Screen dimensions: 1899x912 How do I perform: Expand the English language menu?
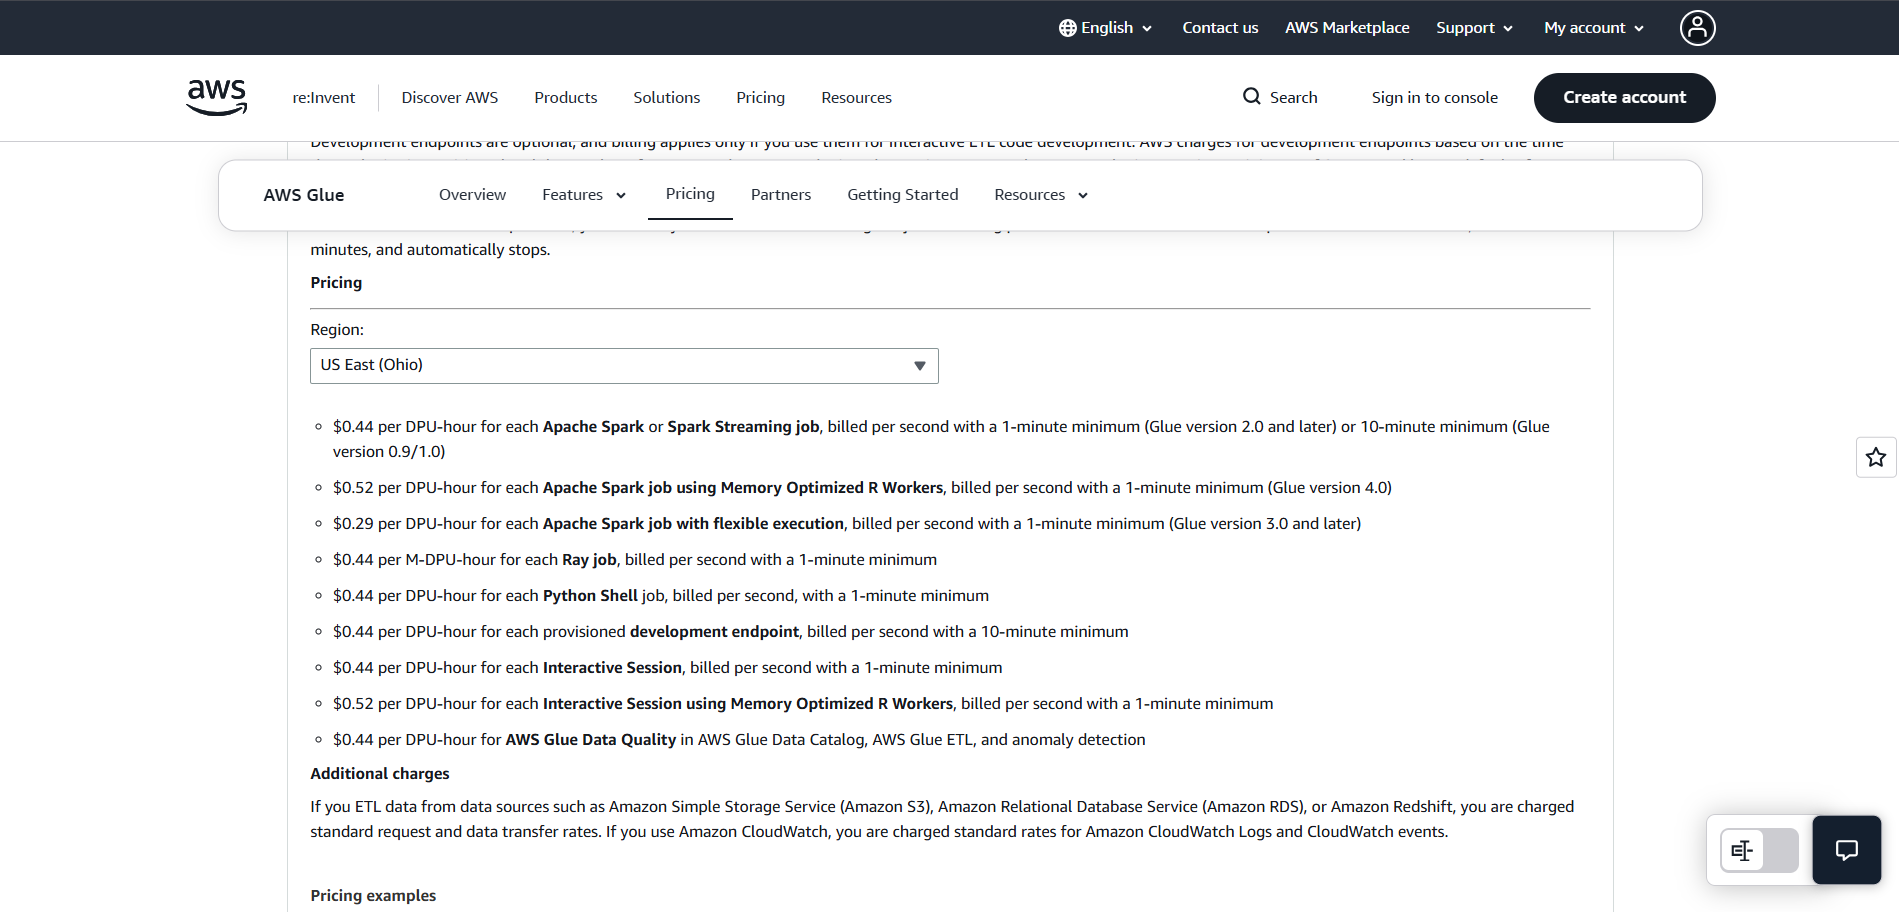(1105, 28)
